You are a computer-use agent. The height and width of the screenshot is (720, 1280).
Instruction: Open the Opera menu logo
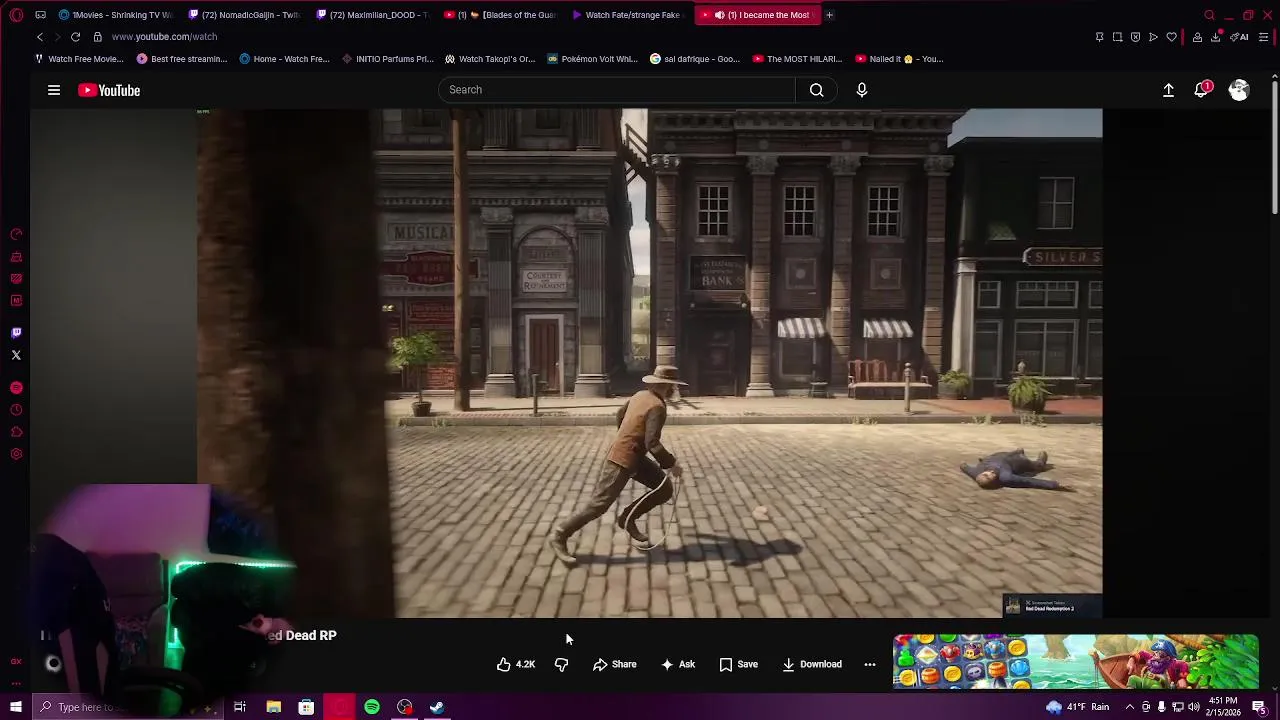point(16,15)
